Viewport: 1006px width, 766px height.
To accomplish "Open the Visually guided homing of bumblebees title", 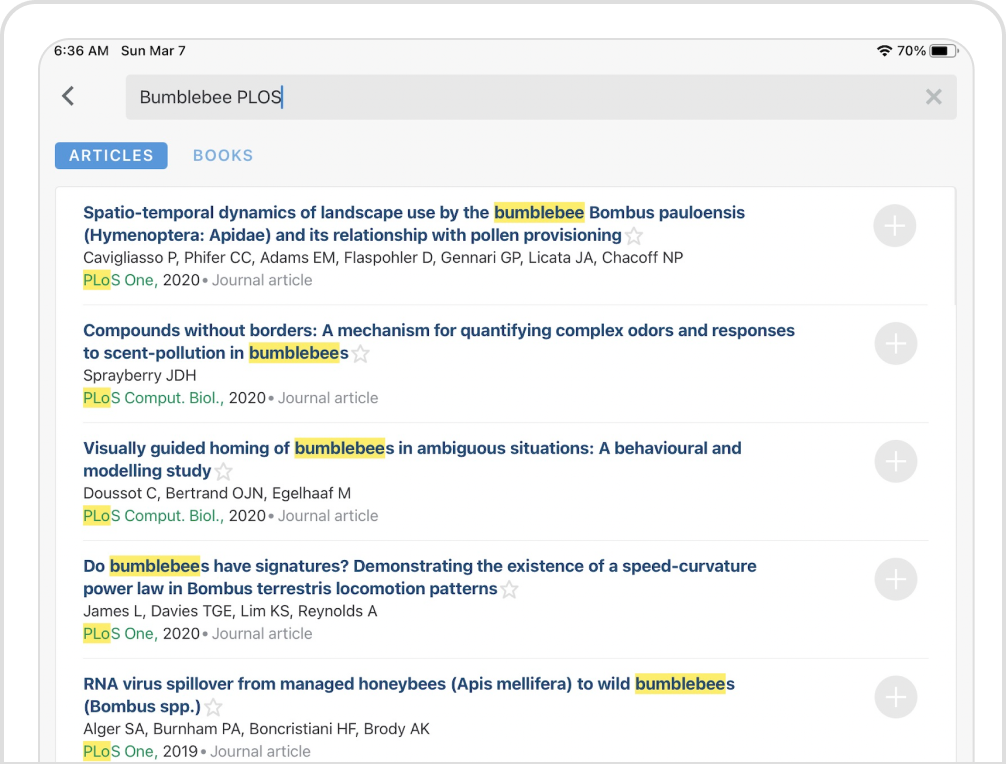I will click(x=412, y=459).
